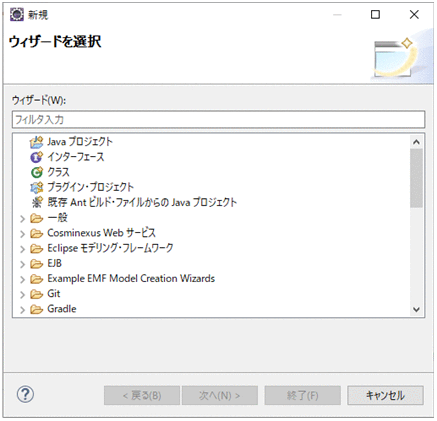Select the Java プロジェクト text entry
The width and height of the screenshot is (437, 421).
[x=80, y=142]
